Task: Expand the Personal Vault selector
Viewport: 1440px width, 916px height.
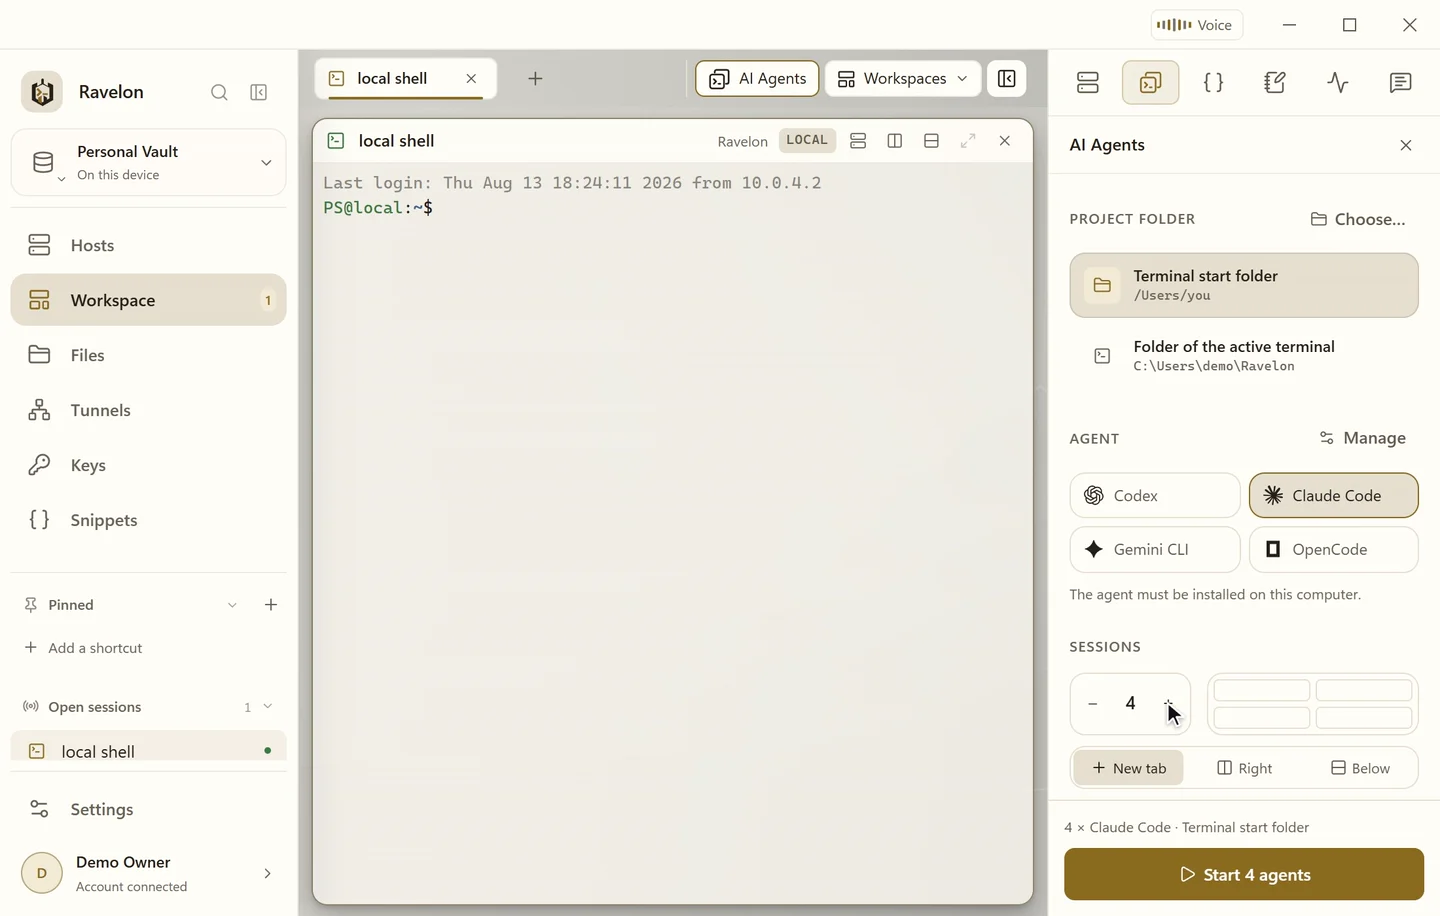Action: (148, 162)
